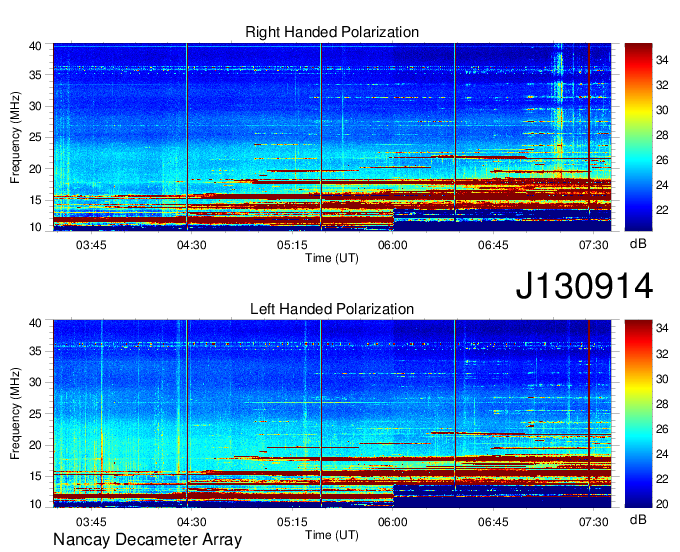Click the "24" label on the top colorbar
The width and height of the screenshot is (680, 552).
tap(662, 185)
